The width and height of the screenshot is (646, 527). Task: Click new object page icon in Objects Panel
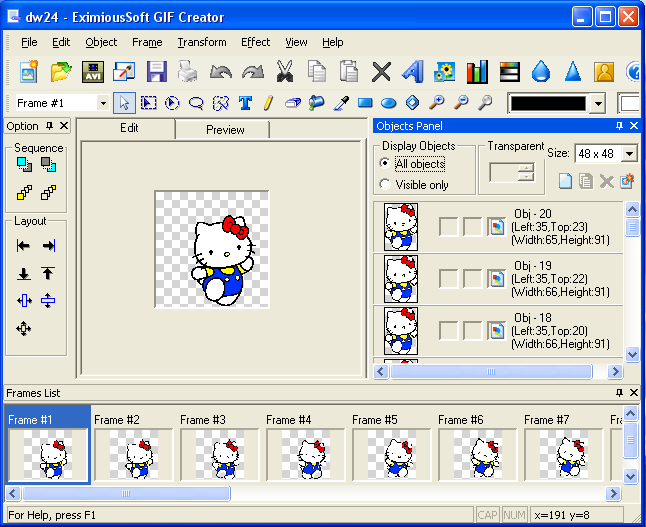click(x=565, y=181)
